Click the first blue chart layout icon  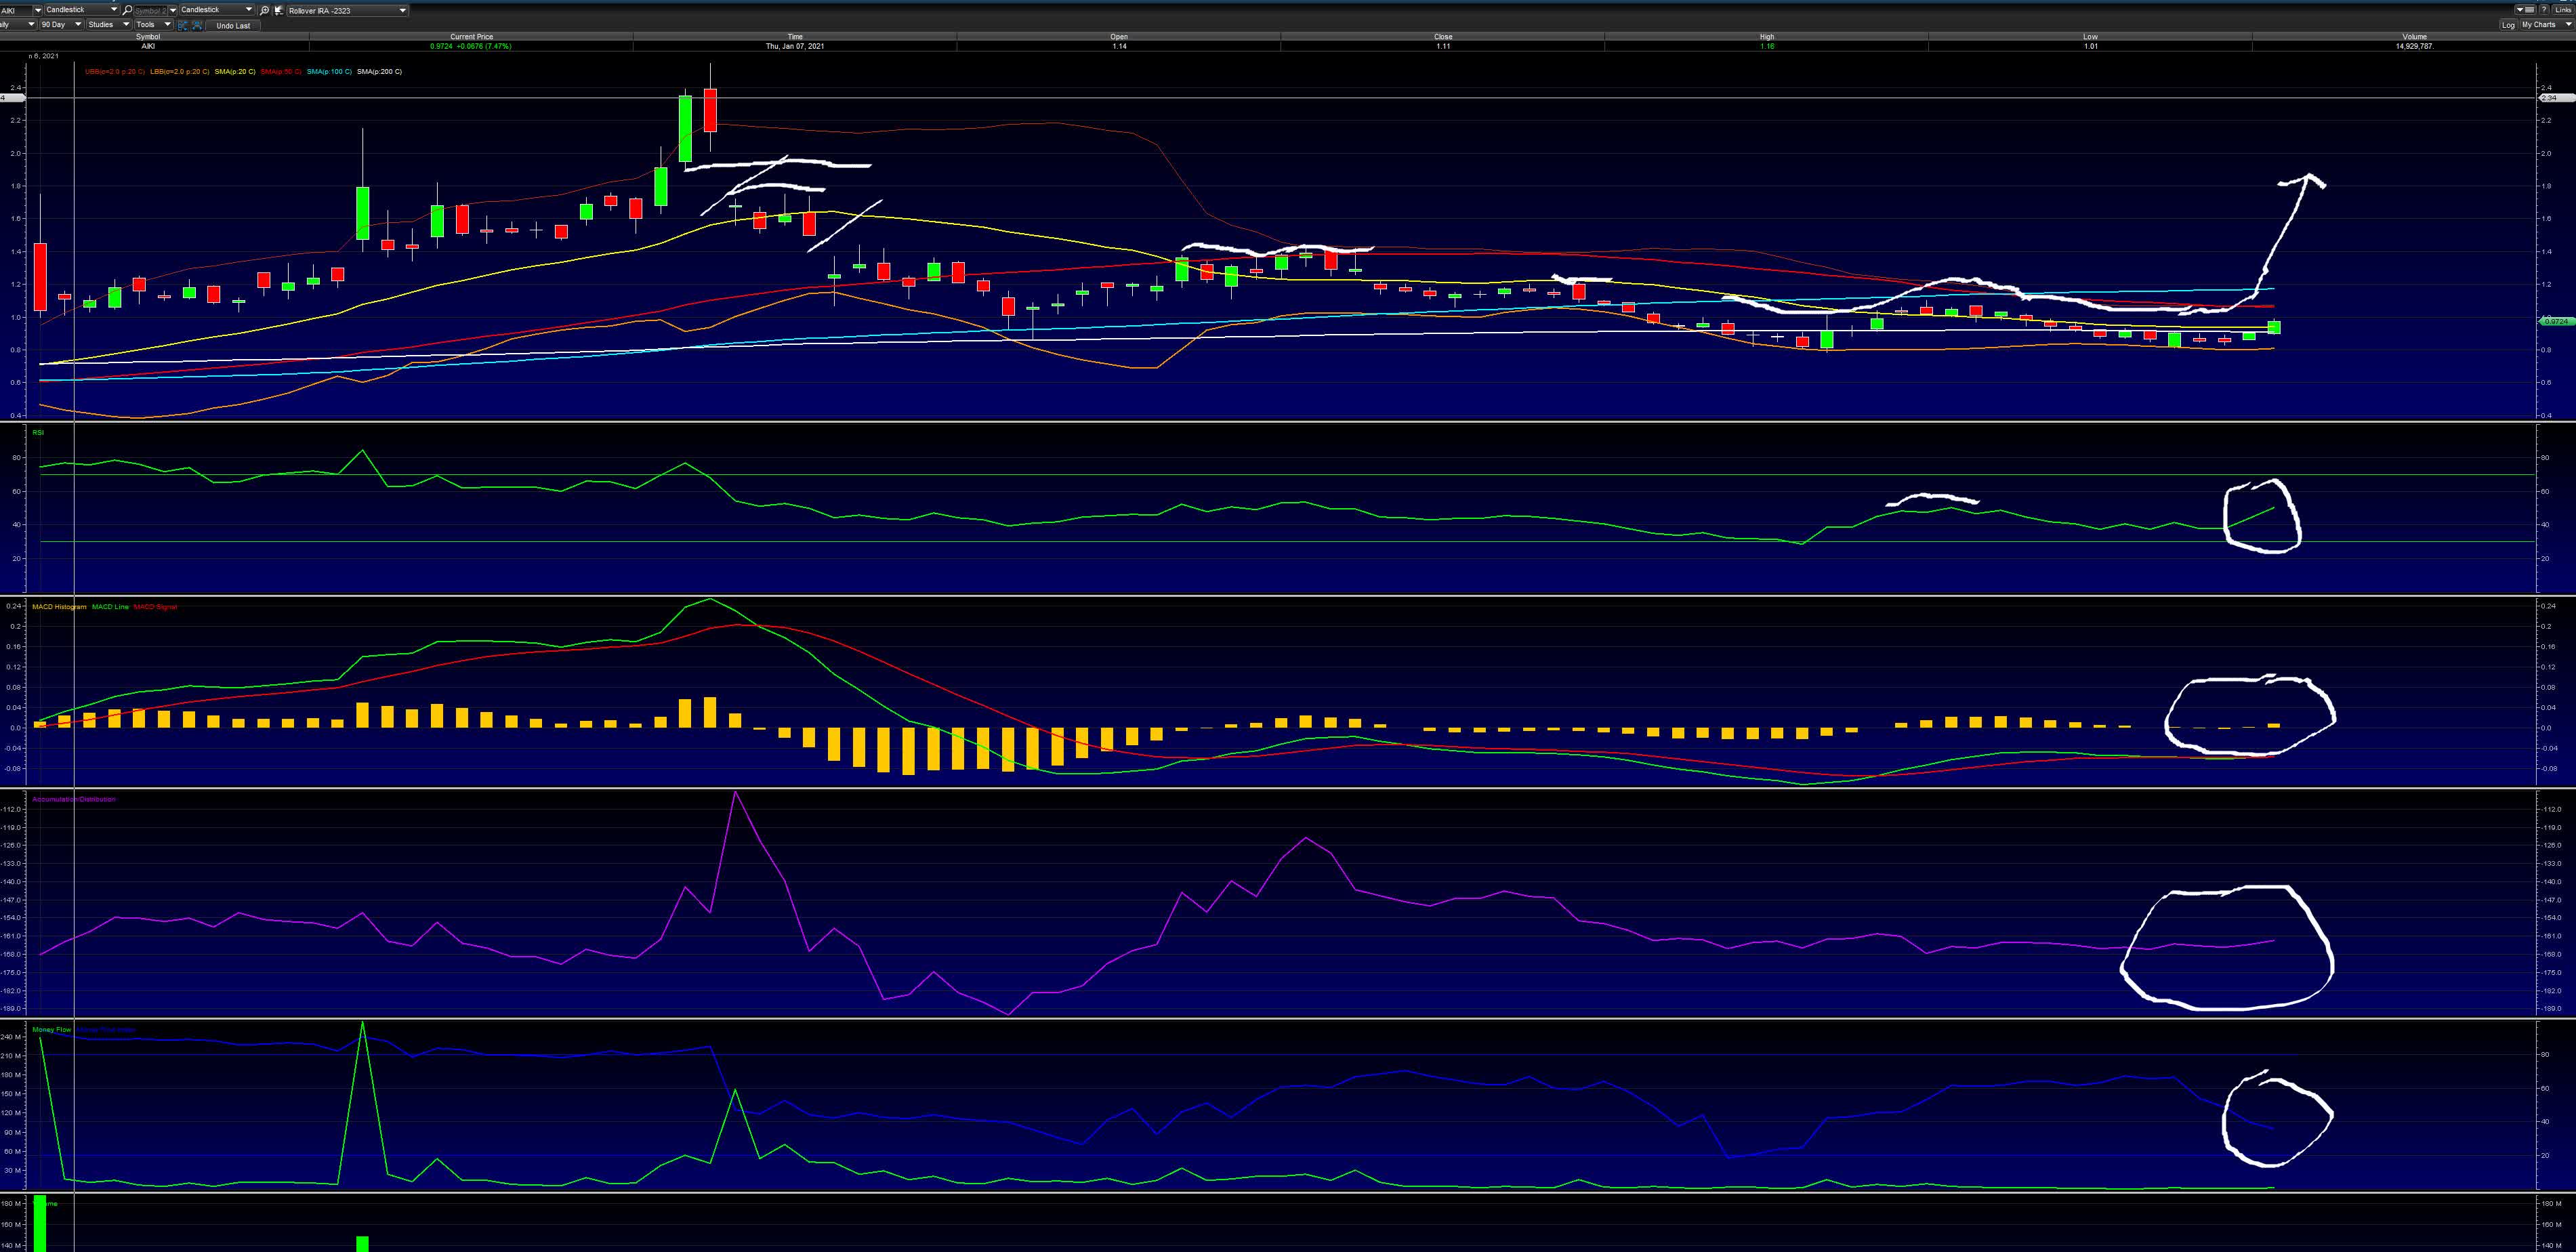(x=182, y=25)
